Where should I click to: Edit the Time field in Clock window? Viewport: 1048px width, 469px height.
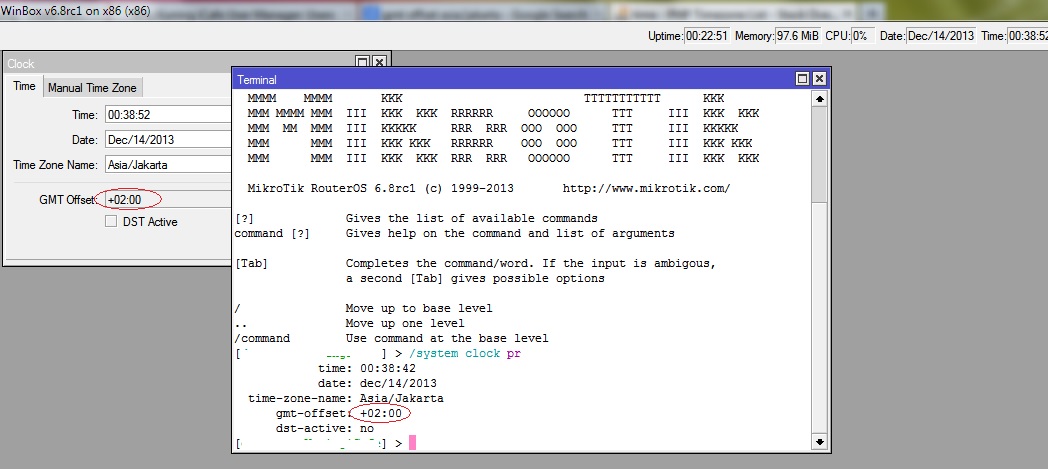point(168,115)
